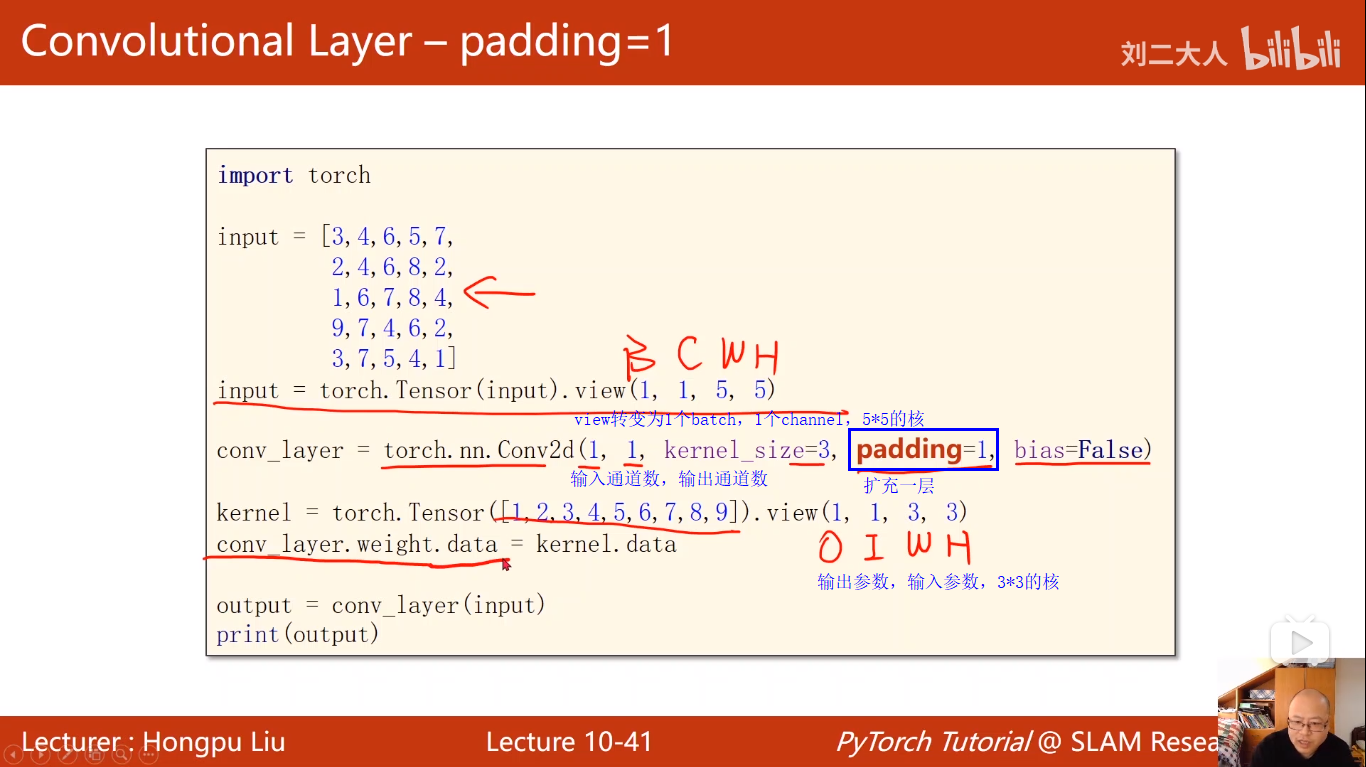Viewport: 1366px width, 767px height.
Task: Select the lecturer webcam thumbnail
Action: pos(1291,712)
